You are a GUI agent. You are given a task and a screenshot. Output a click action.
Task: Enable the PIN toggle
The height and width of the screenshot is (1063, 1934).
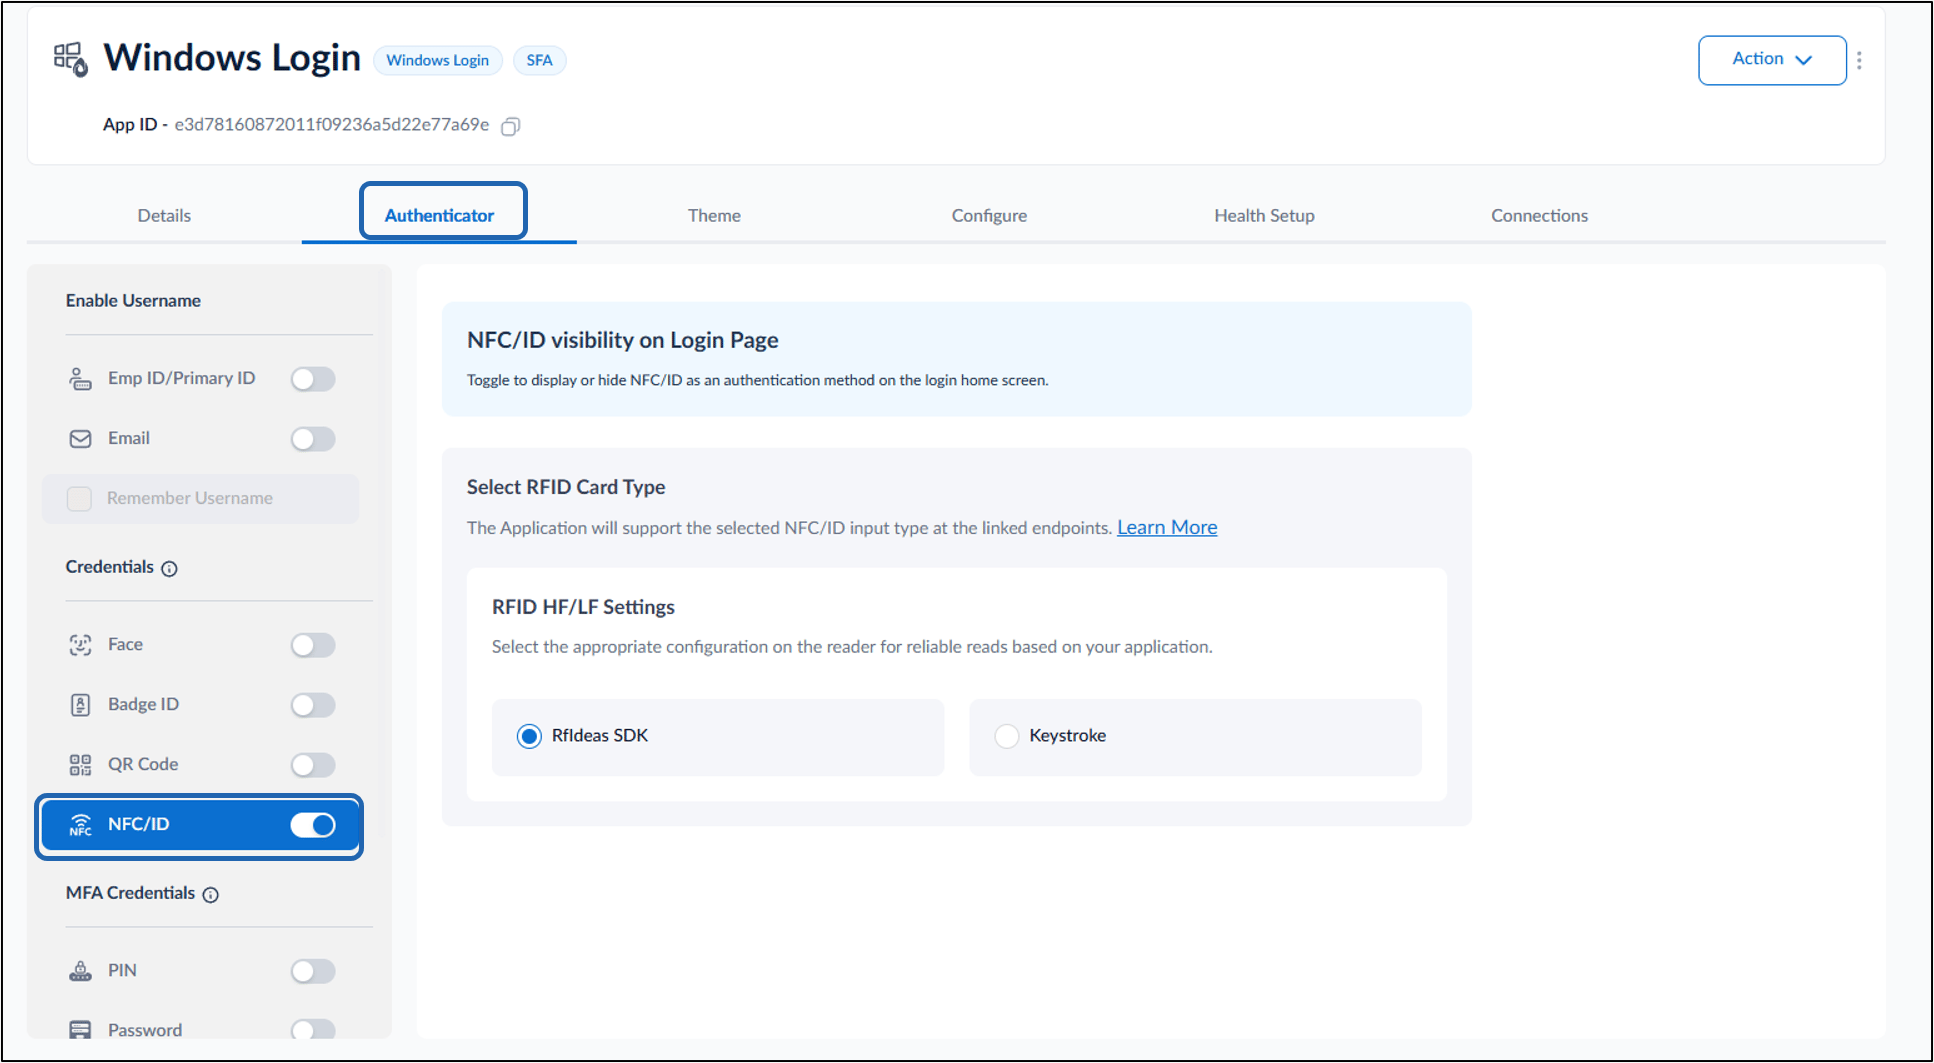pos(313,971)
